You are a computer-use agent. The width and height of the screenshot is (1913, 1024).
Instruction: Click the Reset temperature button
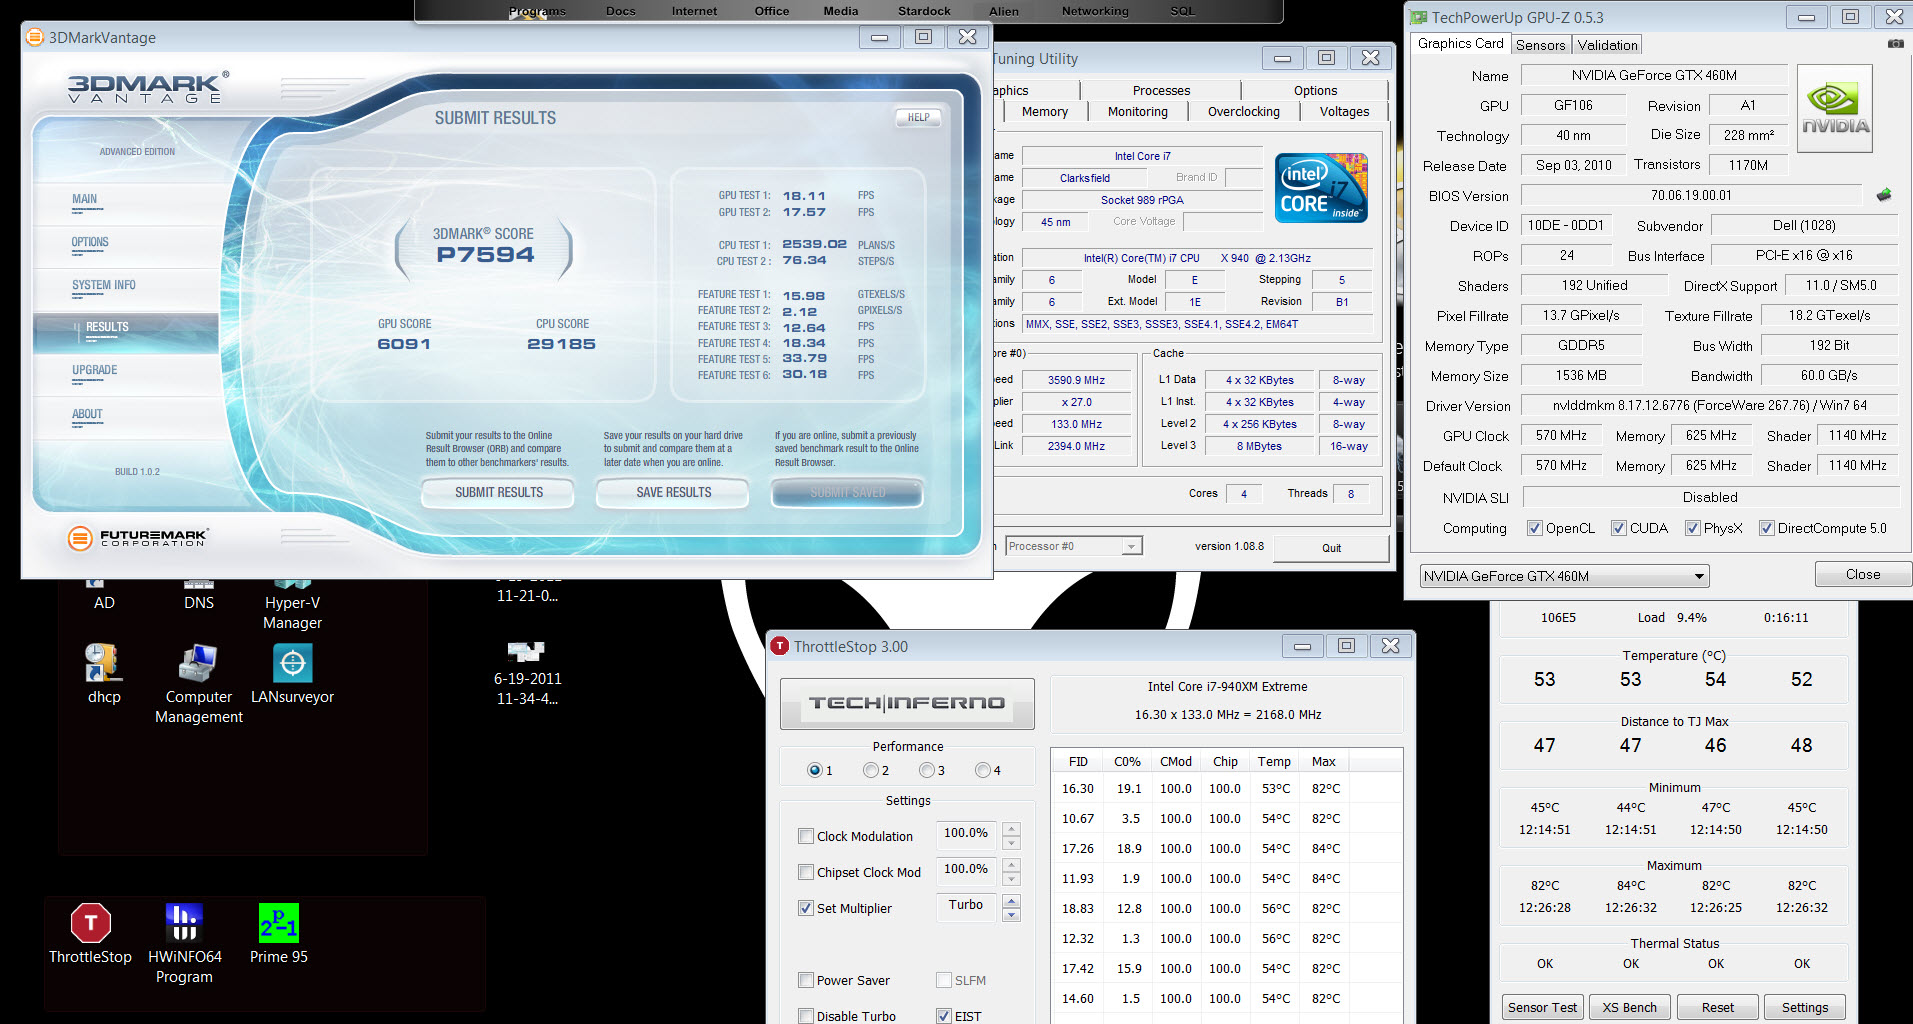1718,1008
